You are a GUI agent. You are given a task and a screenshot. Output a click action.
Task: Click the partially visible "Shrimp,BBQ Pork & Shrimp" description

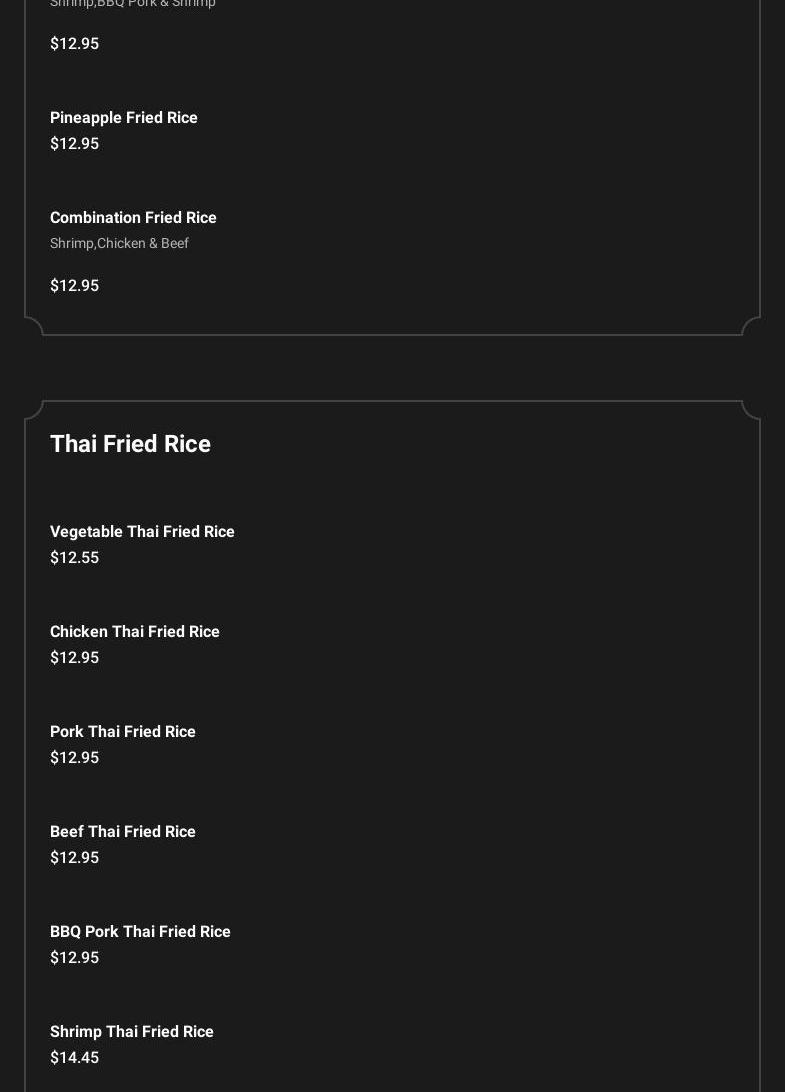tap(133, 4)
